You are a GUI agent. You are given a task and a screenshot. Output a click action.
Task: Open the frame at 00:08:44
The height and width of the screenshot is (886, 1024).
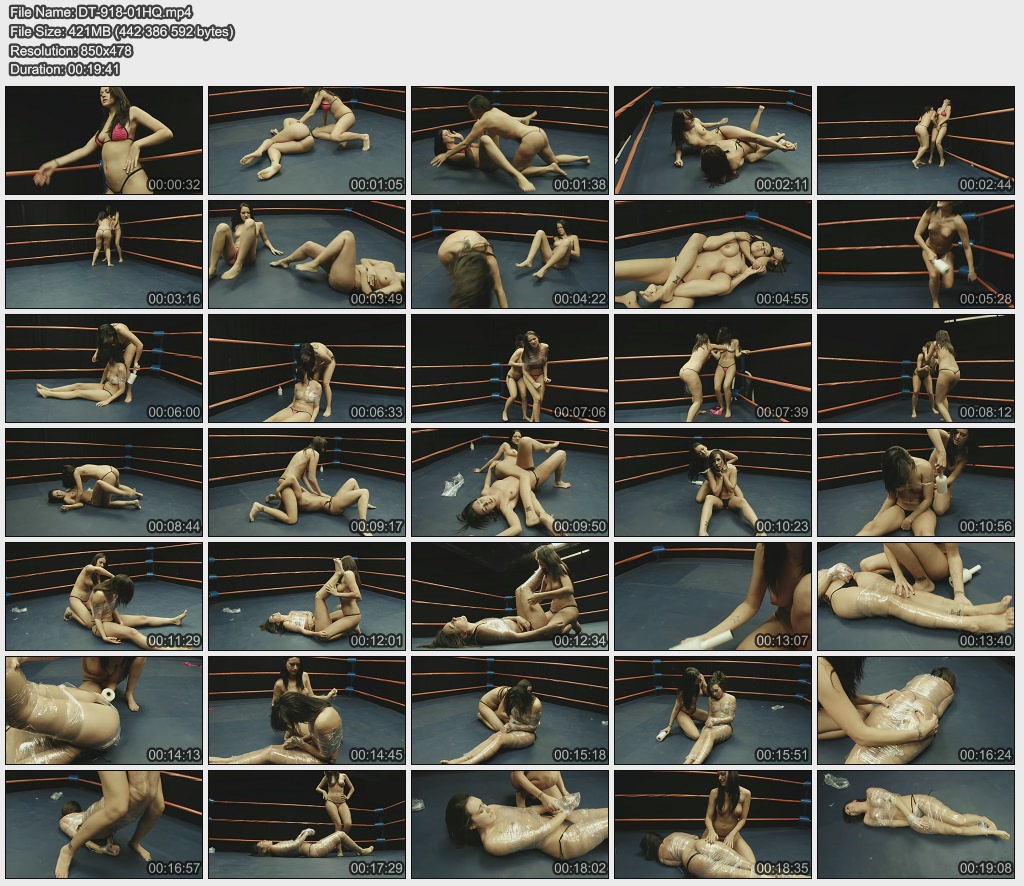[104, 482]
